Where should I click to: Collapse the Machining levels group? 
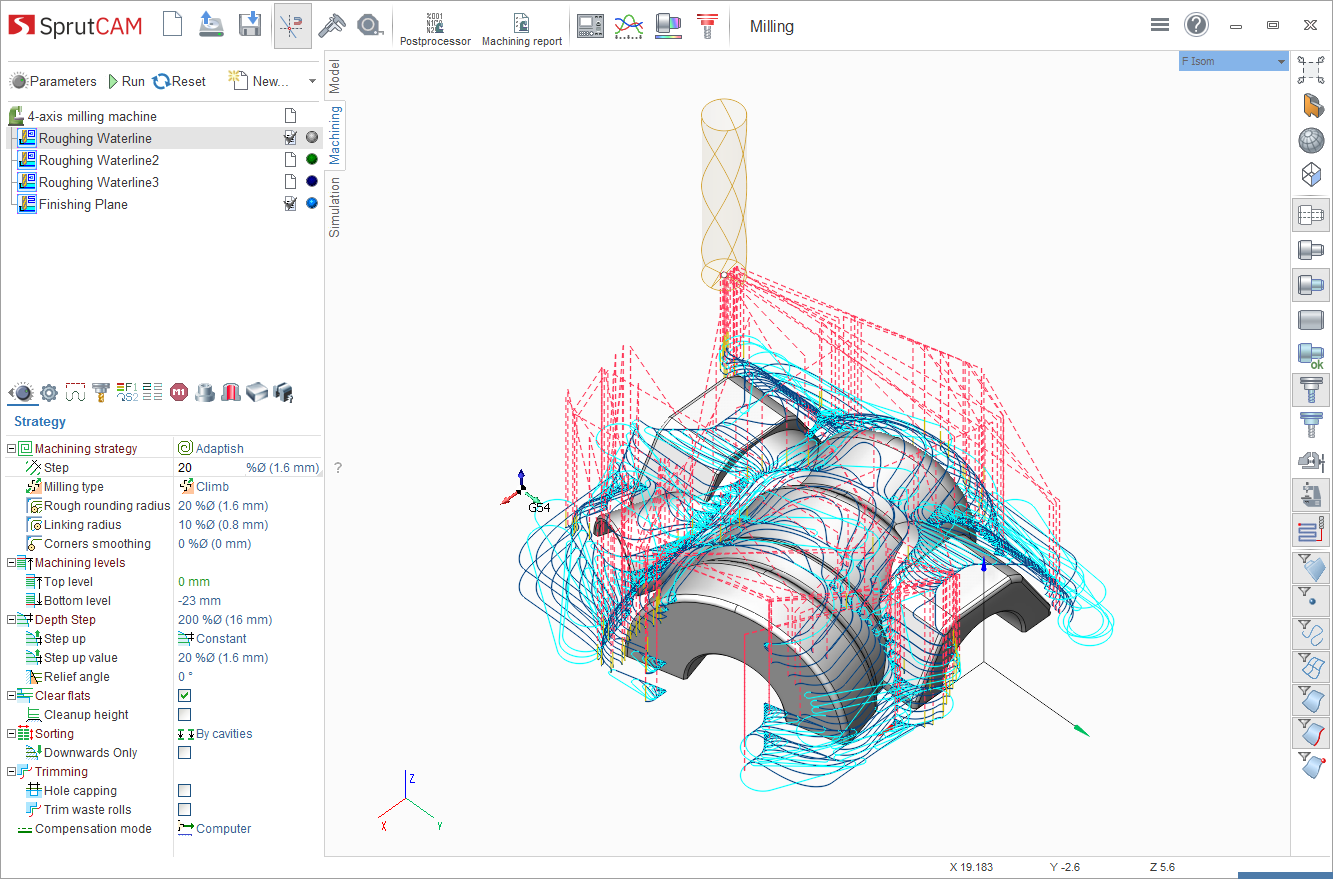12,563
